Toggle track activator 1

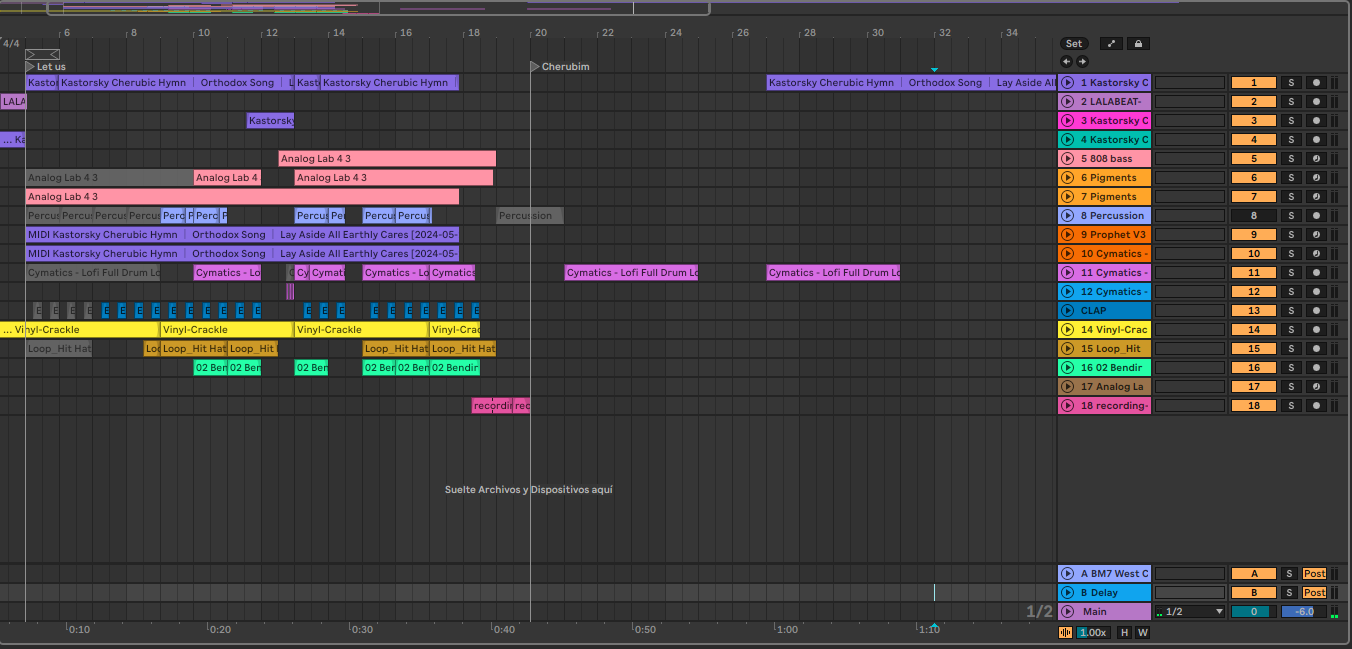pyautogui.click(x=1253, y=83)
